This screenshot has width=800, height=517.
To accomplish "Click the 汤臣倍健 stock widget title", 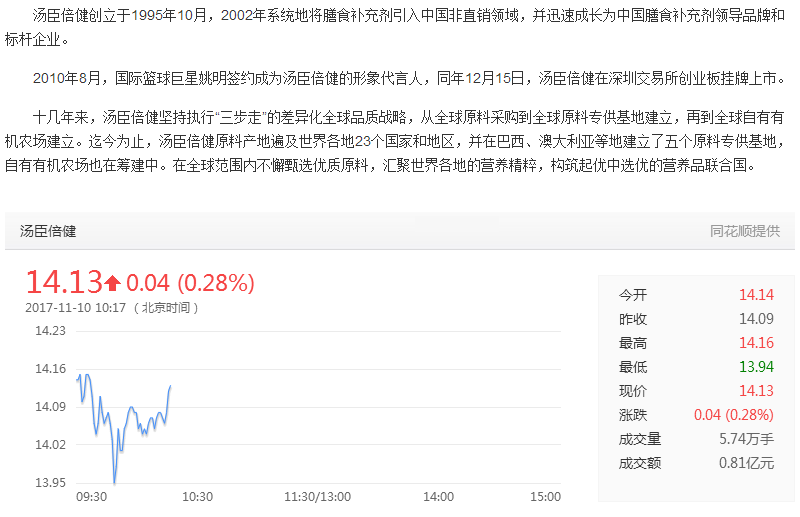I will point(48,231).
